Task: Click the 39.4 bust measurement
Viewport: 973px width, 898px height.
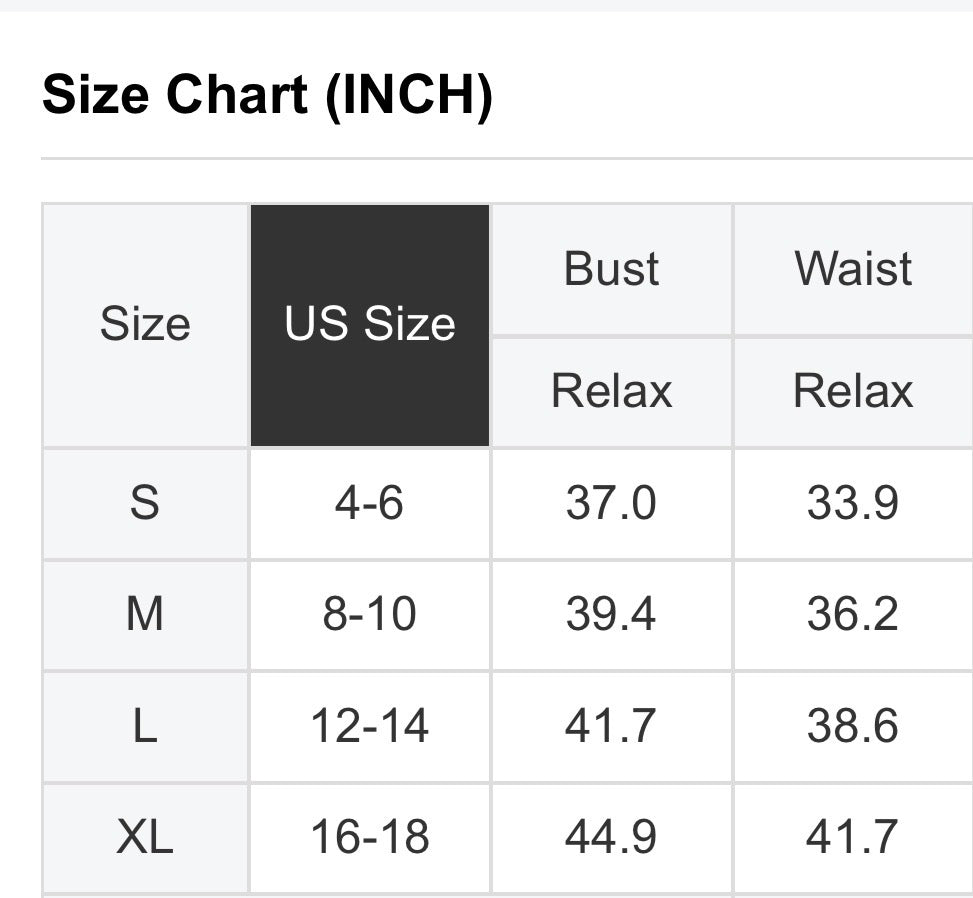Action: coord(611,614)
